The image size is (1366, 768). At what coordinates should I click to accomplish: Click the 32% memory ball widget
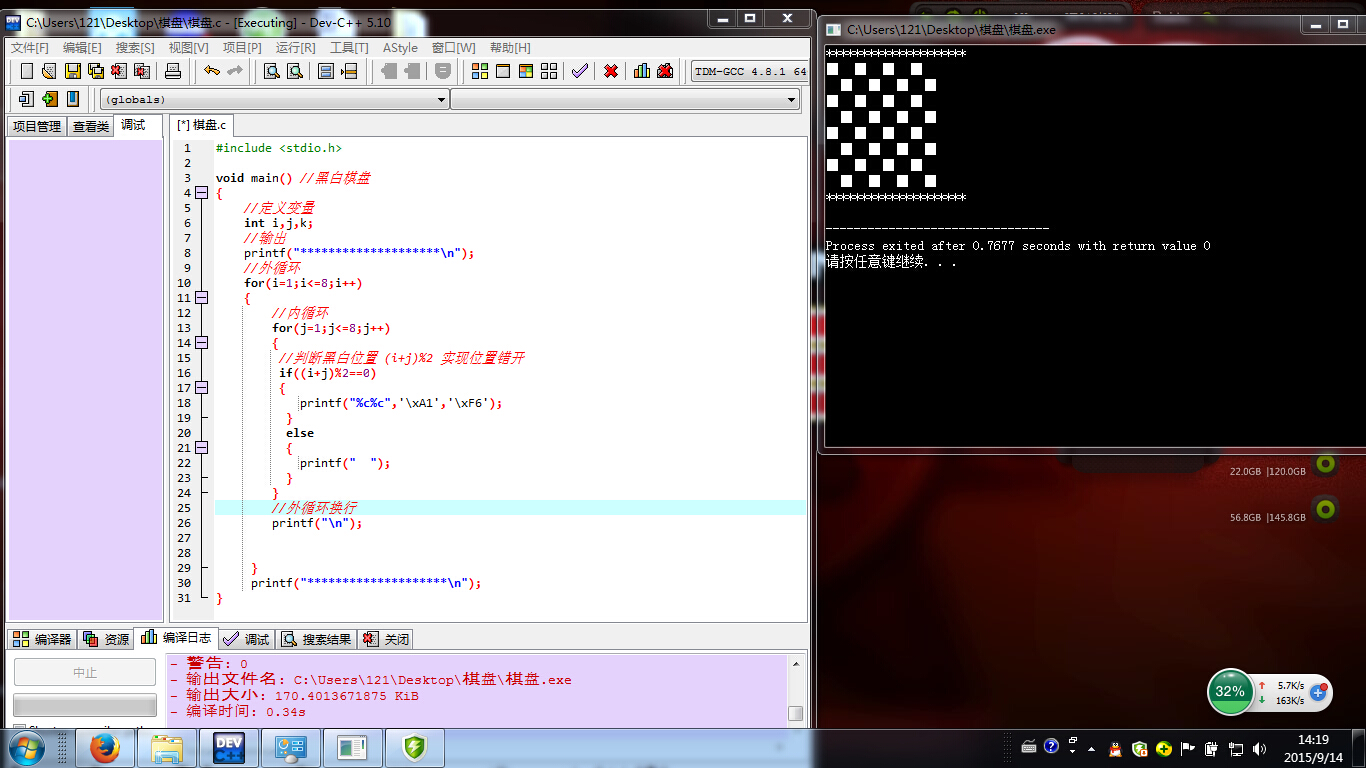(1230, 691)
